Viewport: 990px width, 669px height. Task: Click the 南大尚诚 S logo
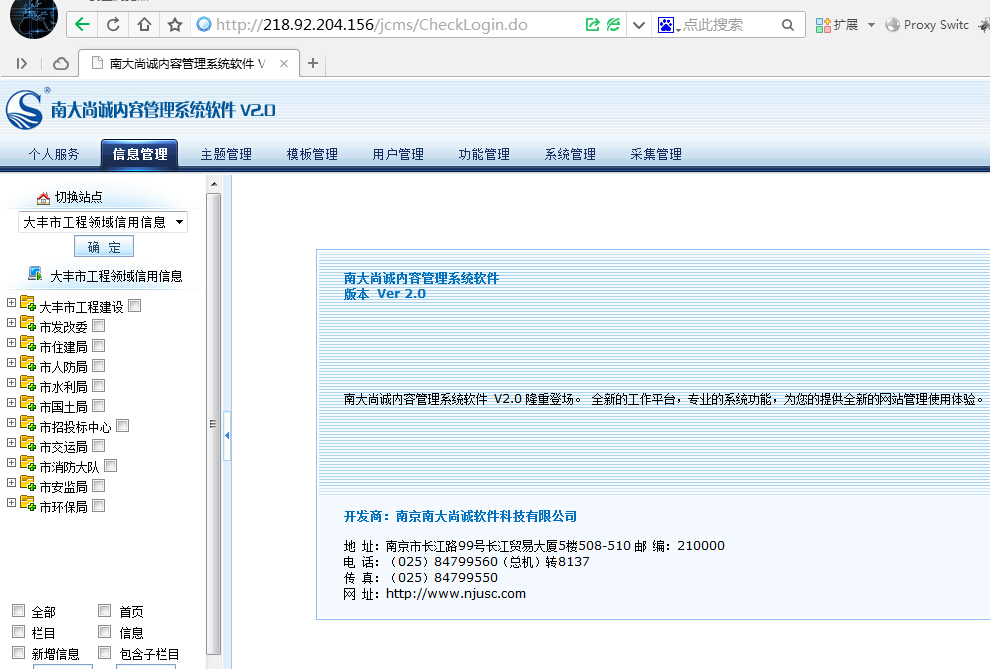click(25, 109)
